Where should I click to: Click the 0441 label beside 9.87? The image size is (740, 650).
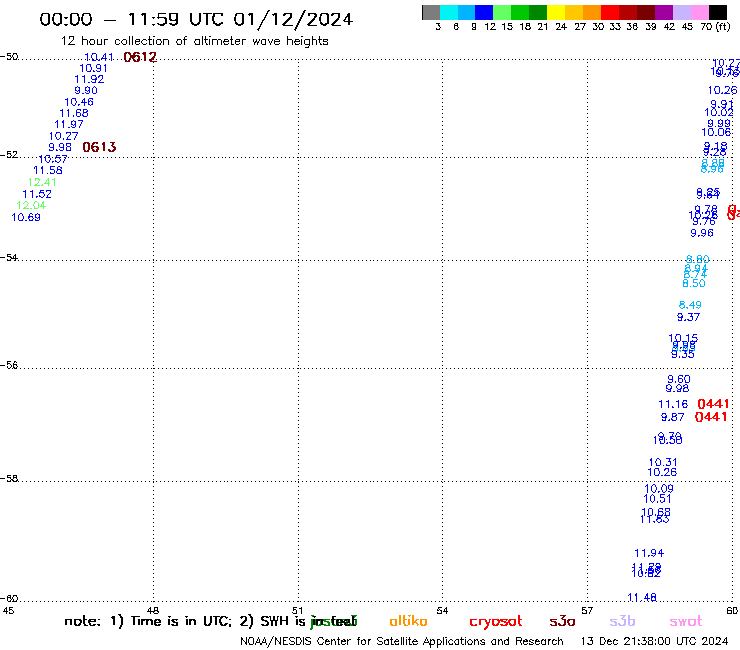click(711, 417)
